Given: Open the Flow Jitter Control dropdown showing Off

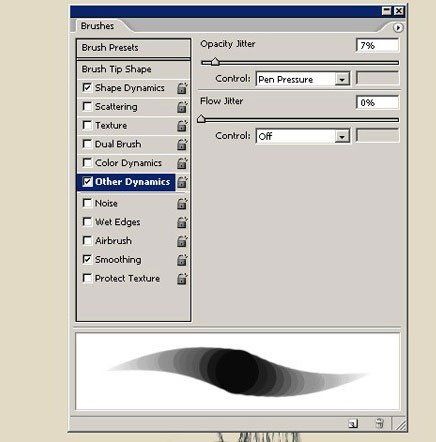Looking at the screenshot, I should pyautogui.click(x=303, y=136).
